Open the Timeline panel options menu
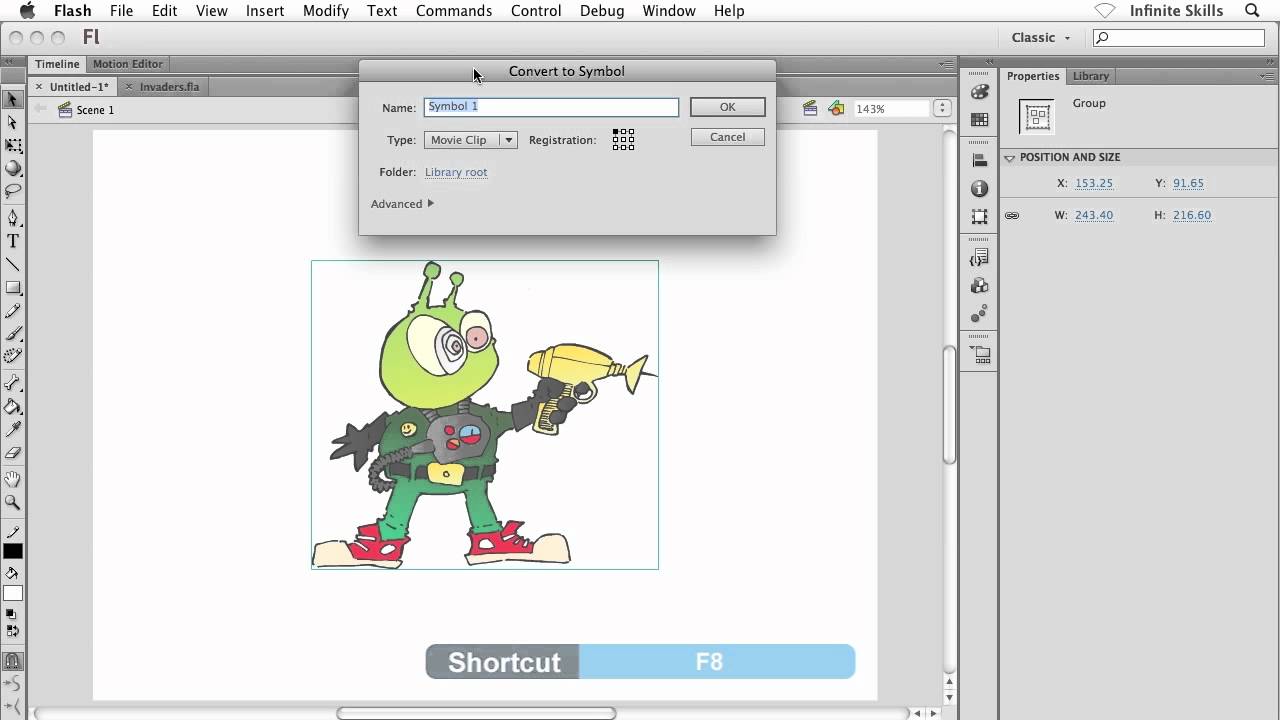1280x720 pixels. (946, 64)
